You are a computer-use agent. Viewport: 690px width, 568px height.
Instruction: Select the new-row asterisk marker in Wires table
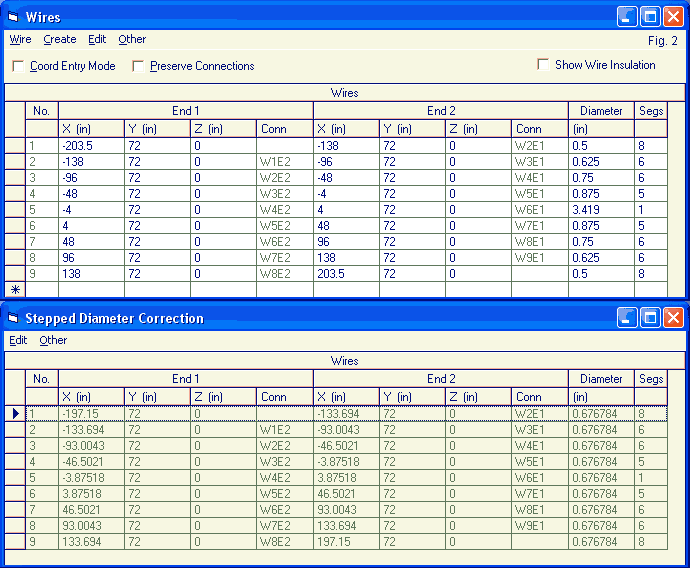(14, 289)
